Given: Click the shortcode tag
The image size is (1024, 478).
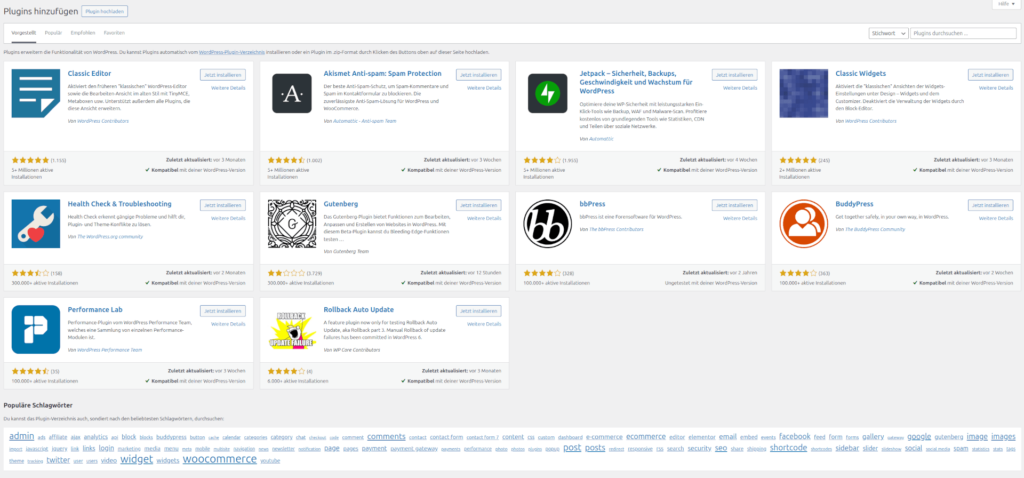Looking at the screenshot, I should coord(788,448).
